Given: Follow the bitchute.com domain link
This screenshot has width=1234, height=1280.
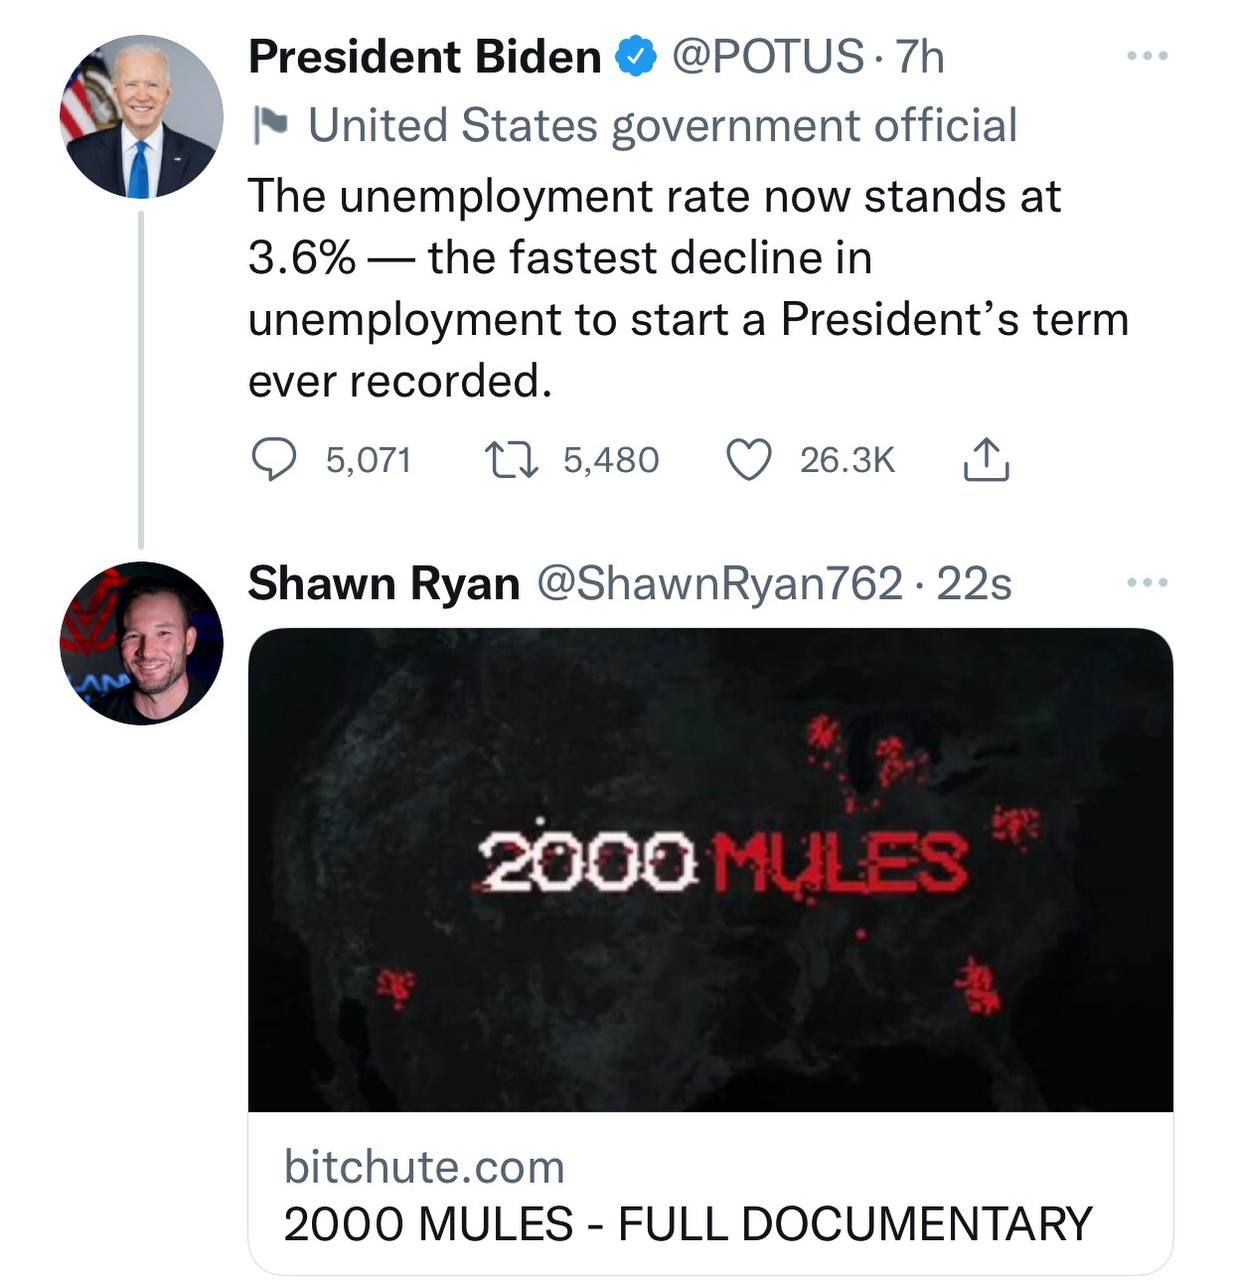Looking at the screenshot, I should tap(424, 1166).
